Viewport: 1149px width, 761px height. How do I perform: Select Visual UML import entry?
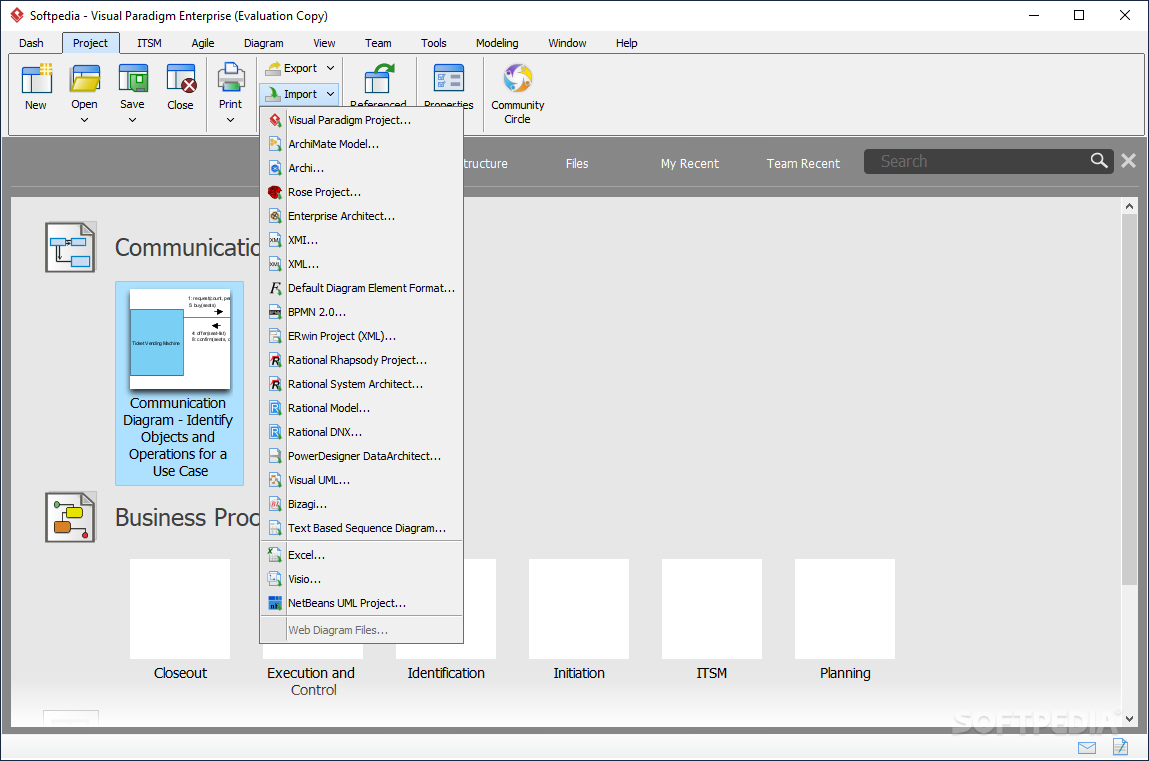[361, 480]
